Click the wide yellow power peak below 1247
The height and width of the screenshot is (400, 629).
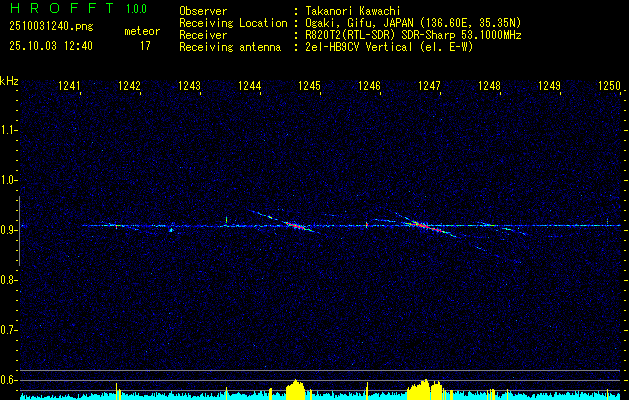point(424,390)
